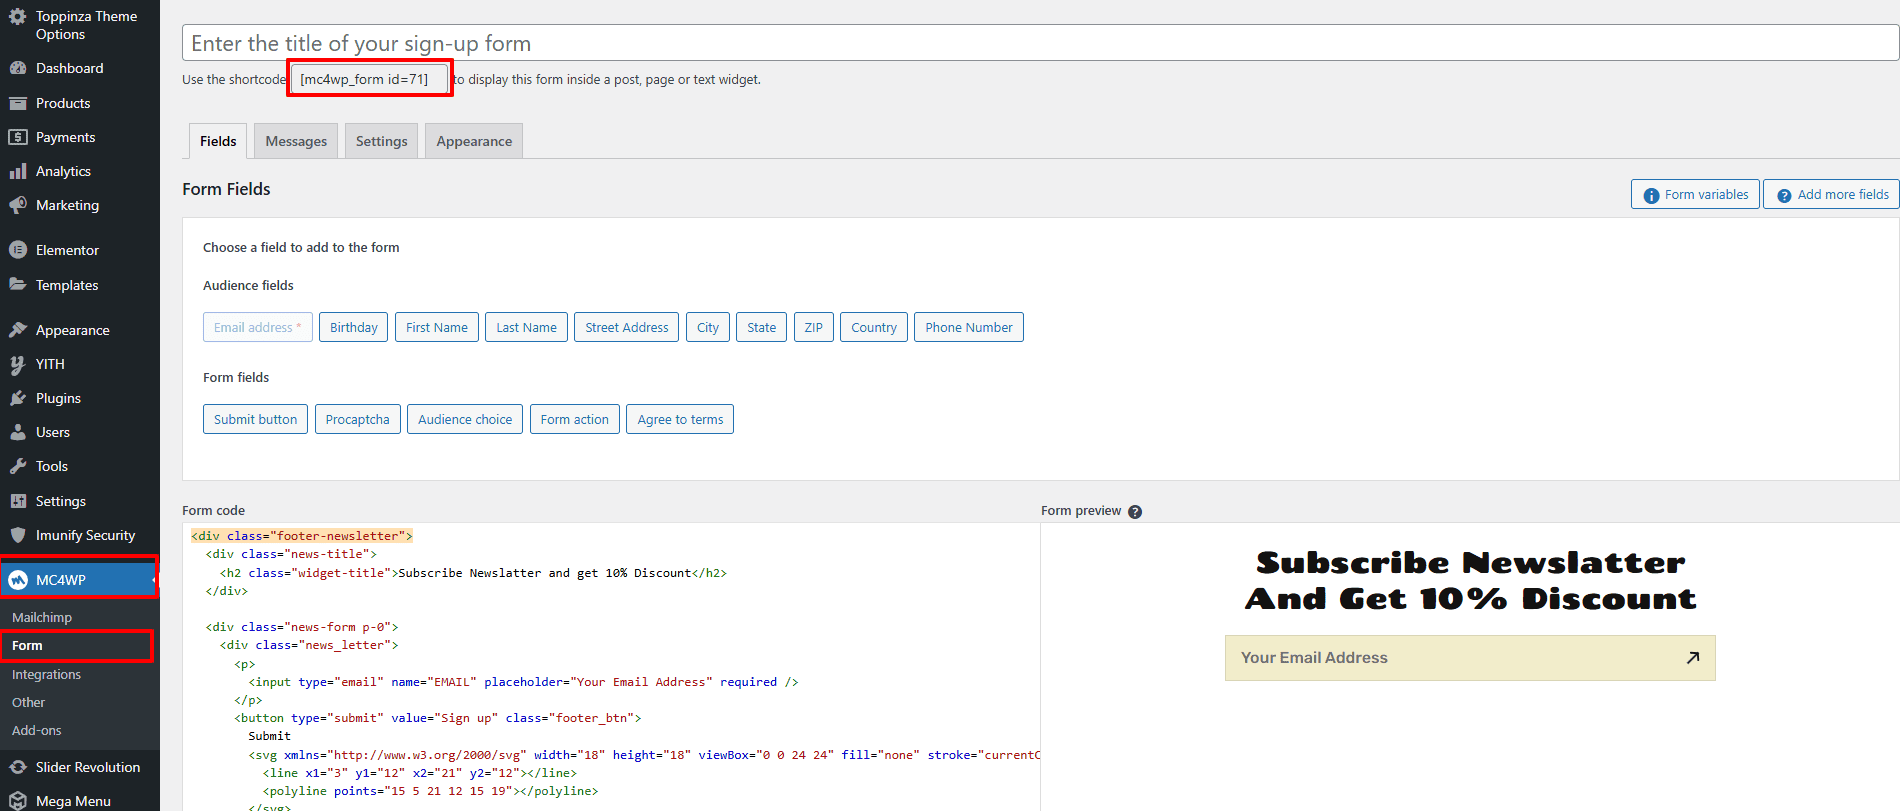Click the preview form arrow submit icon
Image resolution: width=1900 pixels, height=811 pixels.
(x=1693, y=658)
